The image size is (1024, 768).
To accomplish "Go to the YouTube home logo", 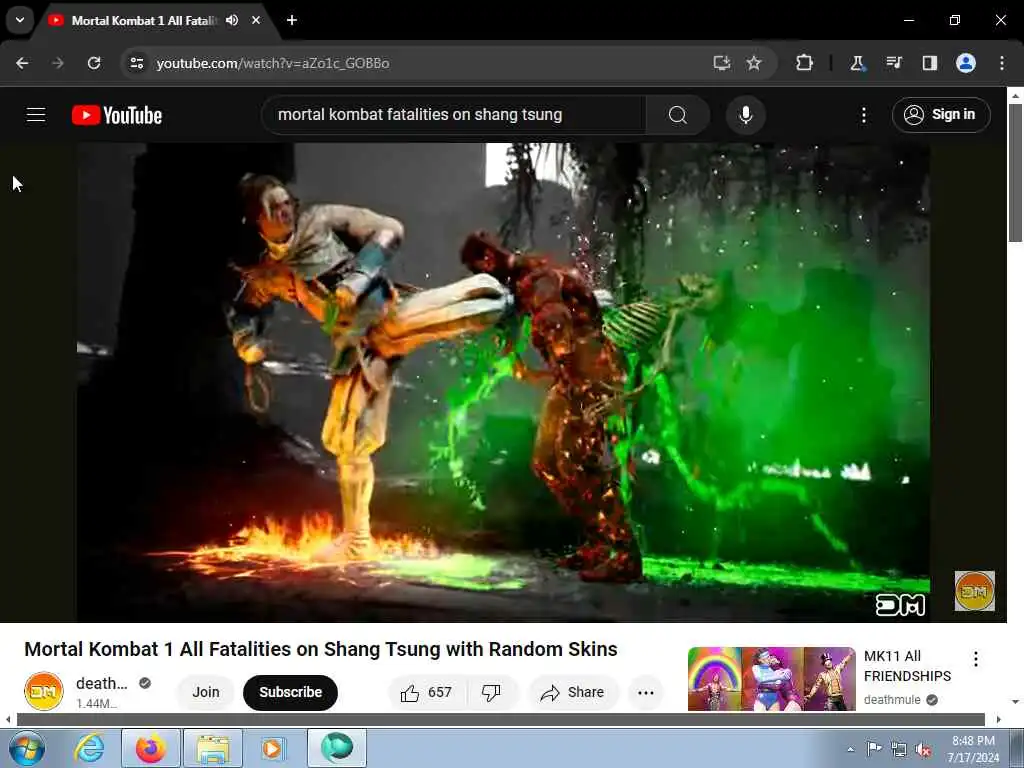I will pyautogui.click(x=117, y=115).
